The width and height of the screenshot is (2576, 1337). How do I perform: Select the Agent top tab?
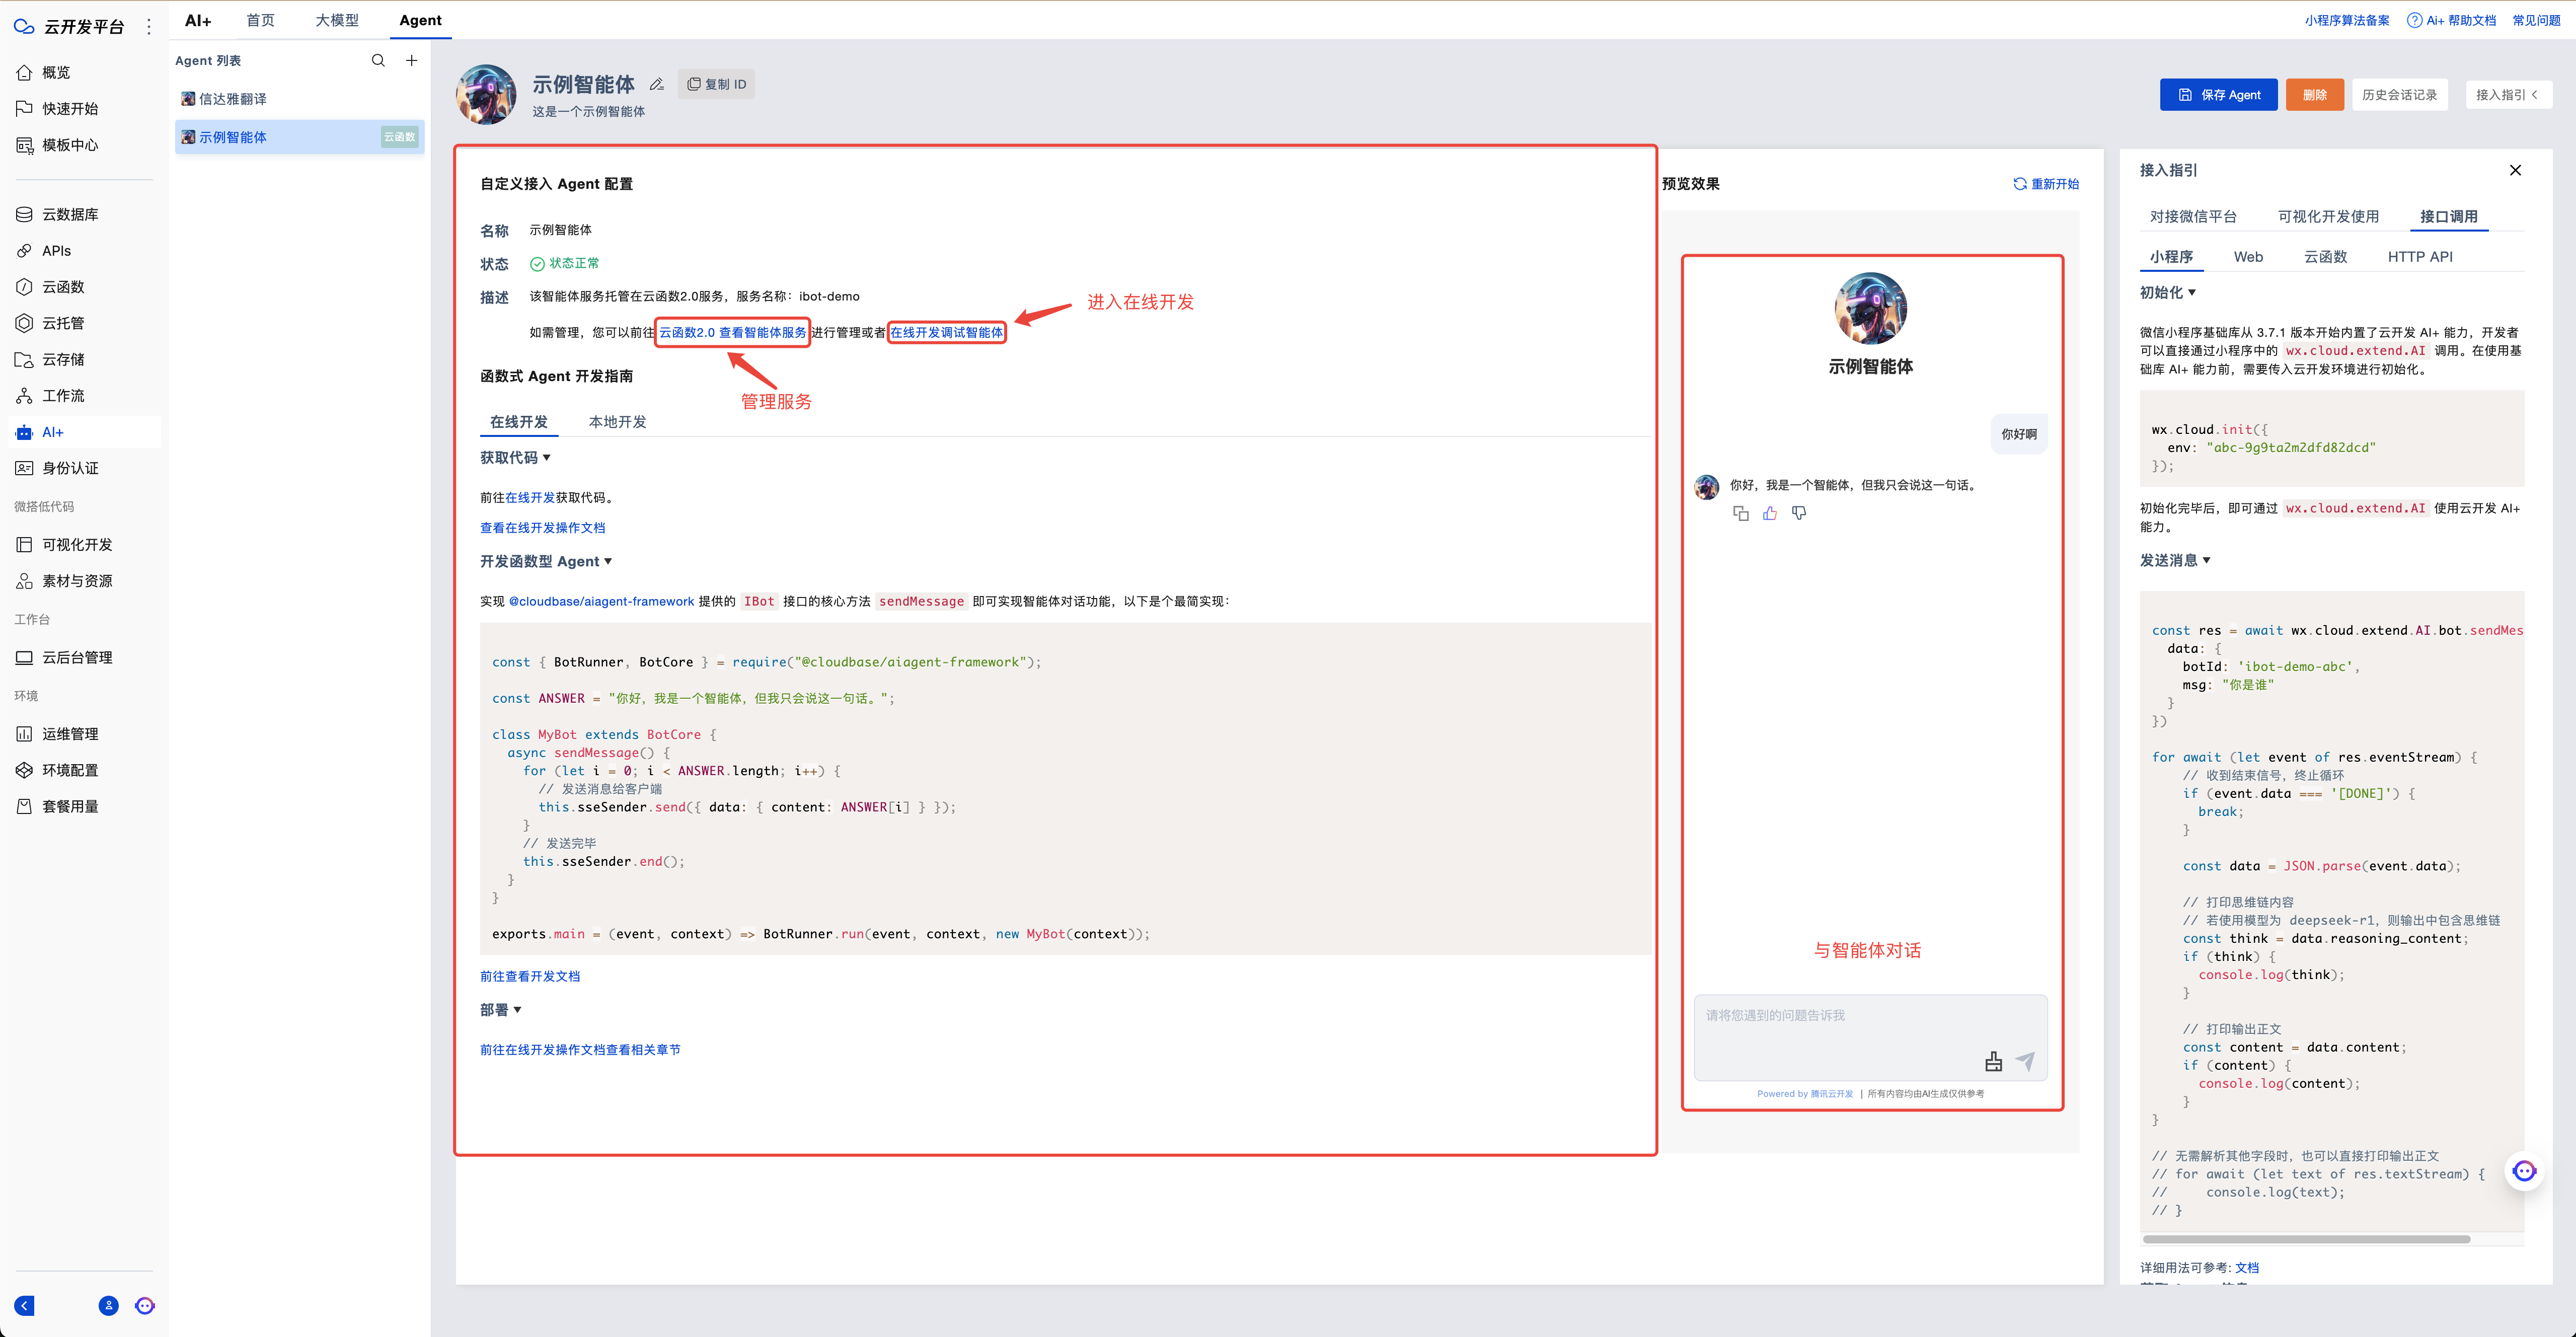420,20
